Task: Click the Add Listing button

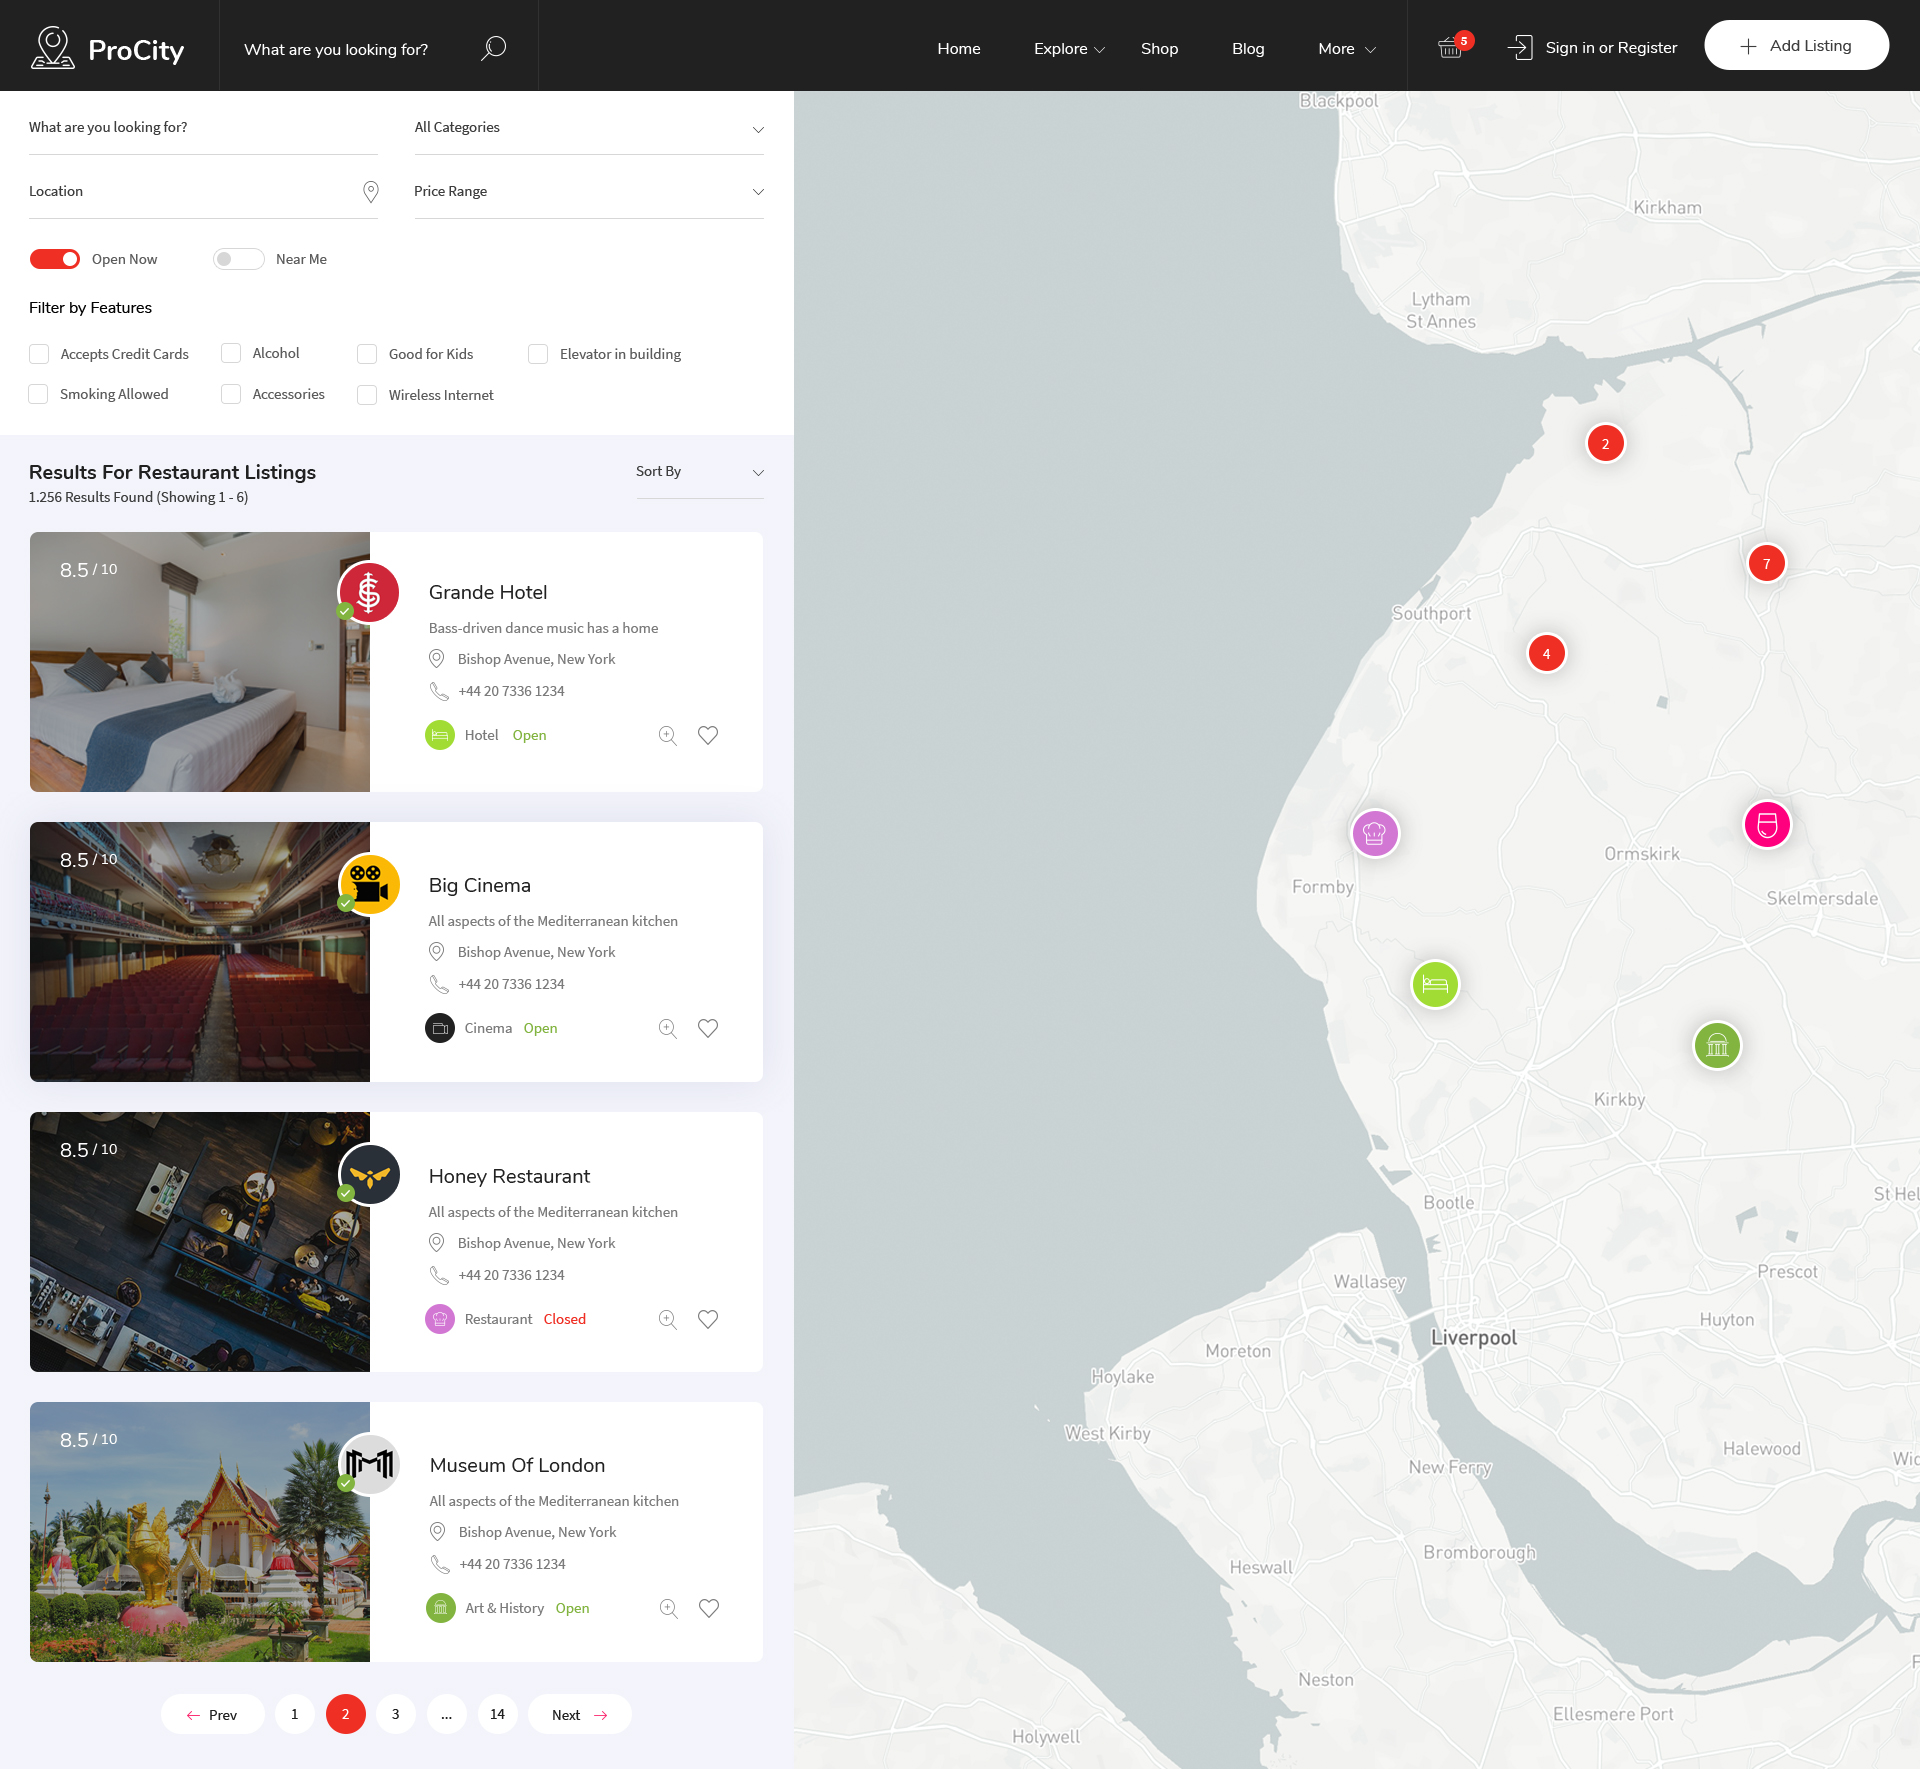Action: 1796,46
